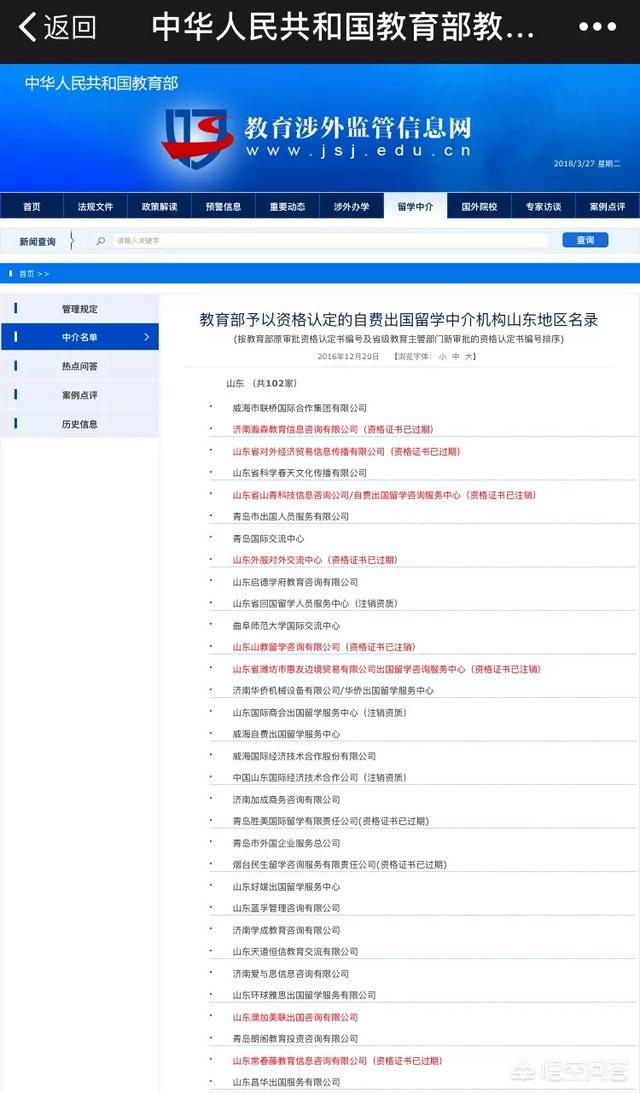Set browsing font size to 小
The image size is (640, 1093).
pyautogui.click(x=442, y=356)
